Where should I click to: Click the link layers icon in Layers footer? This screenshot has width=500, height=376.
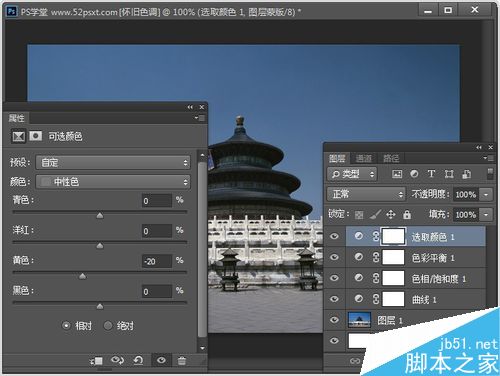click(x=355, y=361)
